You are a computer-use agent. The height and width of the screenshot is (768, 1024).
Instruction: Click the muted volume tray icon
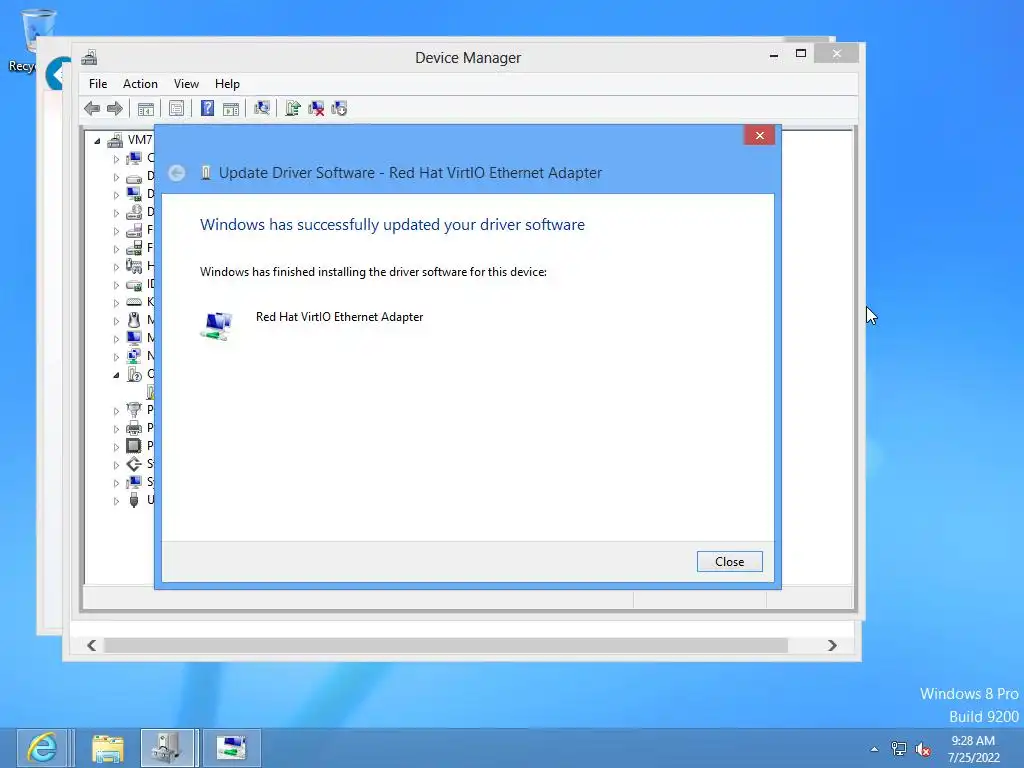point(923,749)
